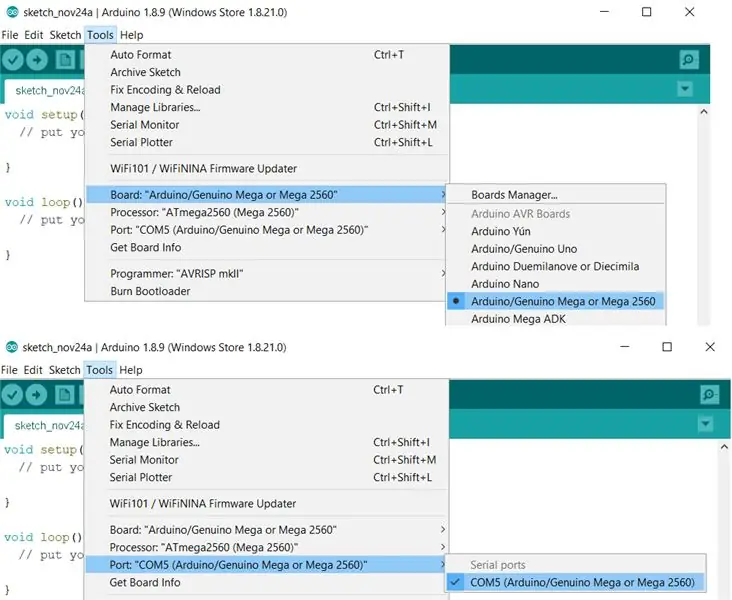Viewport: 732px width, 600px height.
Task: Open Sketch menu in top window
Action: pos(65,35)
